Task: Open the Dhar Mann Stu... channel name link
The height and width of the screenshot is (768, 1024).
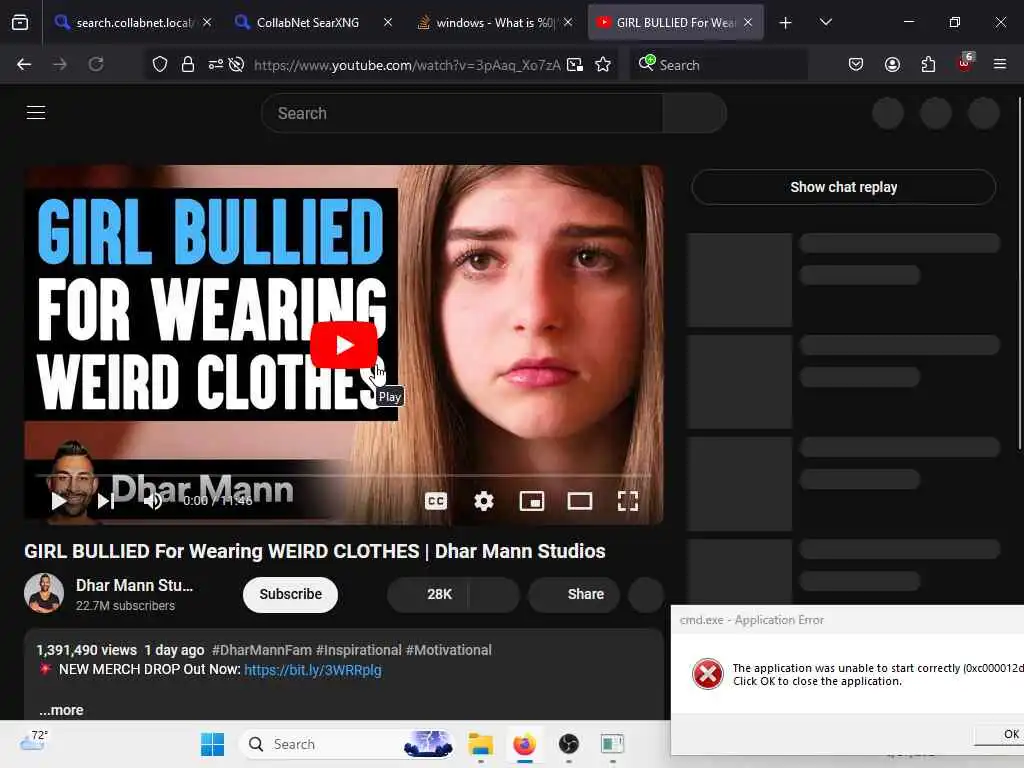Action: [135, 585]
